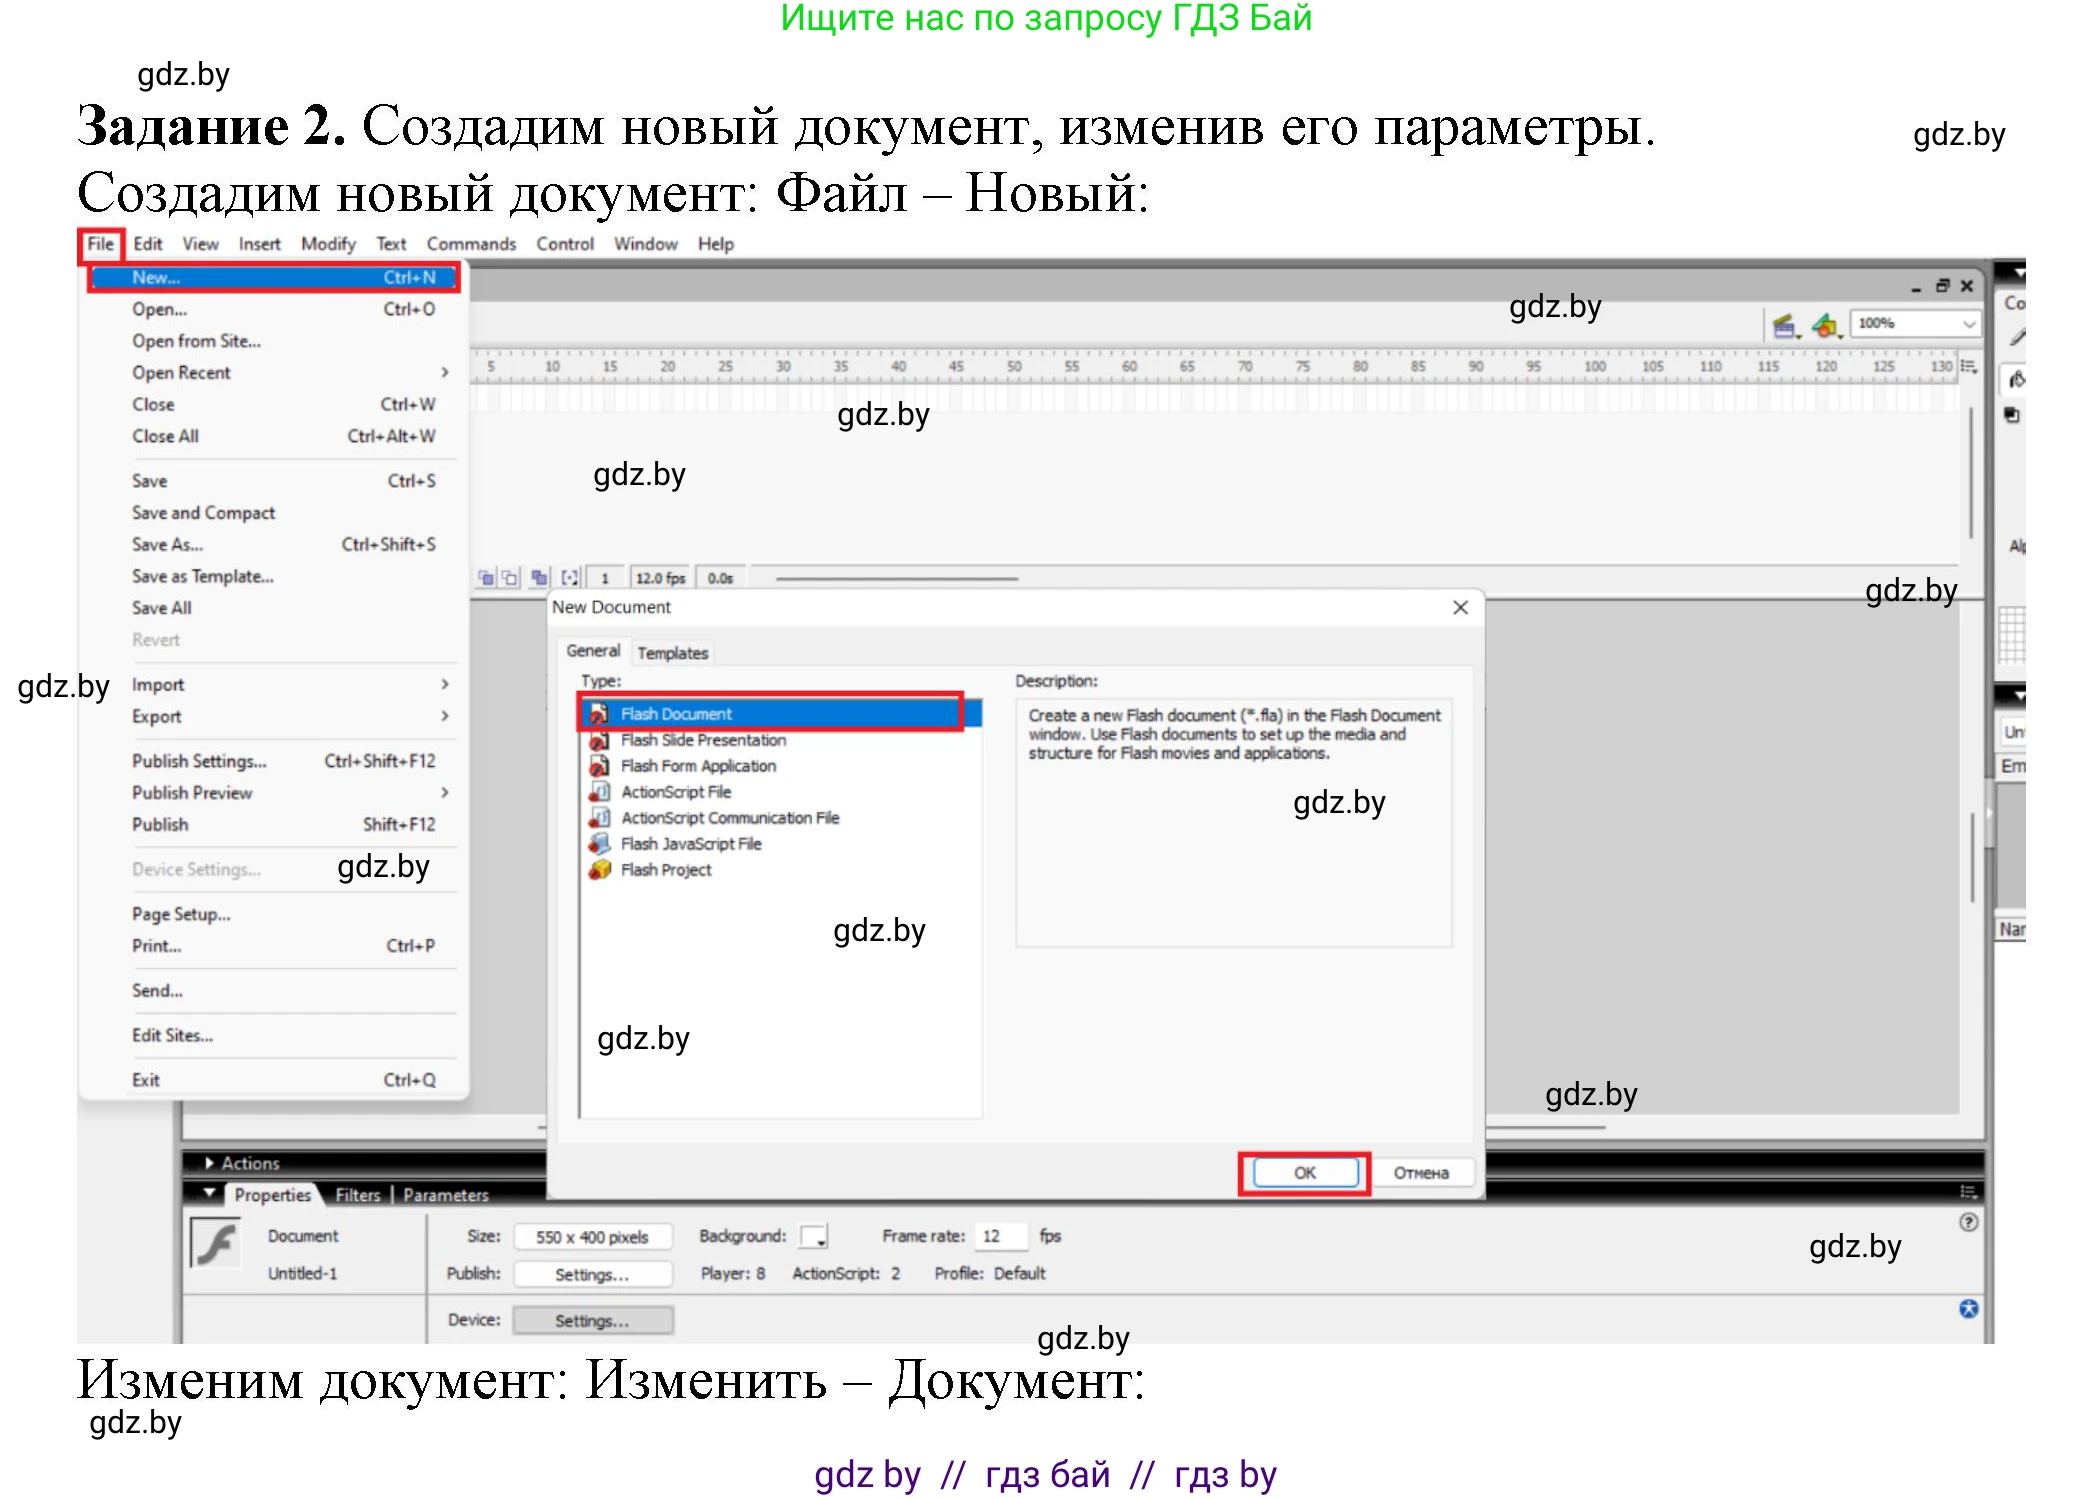
Task: Switch to the Templates tab
Action: click(673, 651)
